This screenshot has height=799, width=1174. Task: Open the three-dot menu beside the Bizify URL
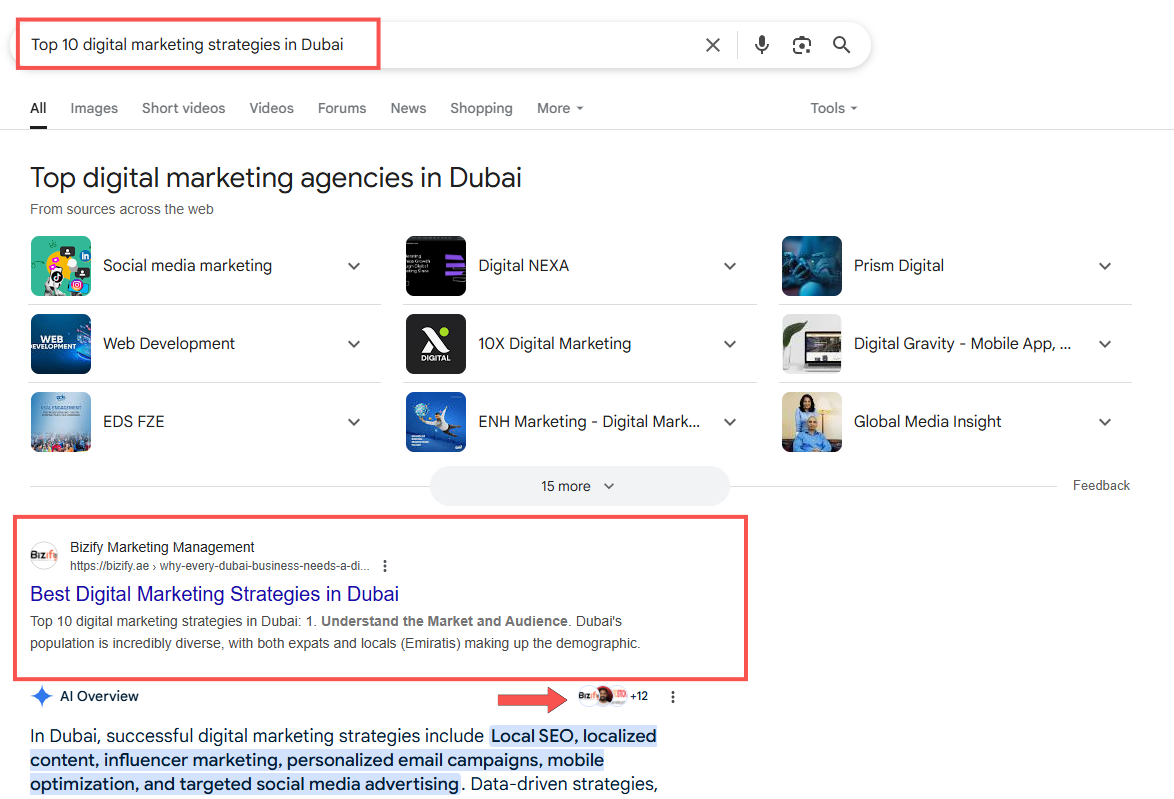(x=385, y=566)
